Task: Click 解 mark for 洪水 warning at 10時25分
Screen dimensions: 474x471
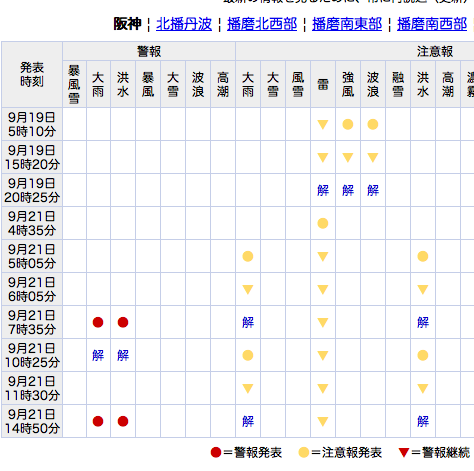Action: pyautogui.click(x=123, y=355)
